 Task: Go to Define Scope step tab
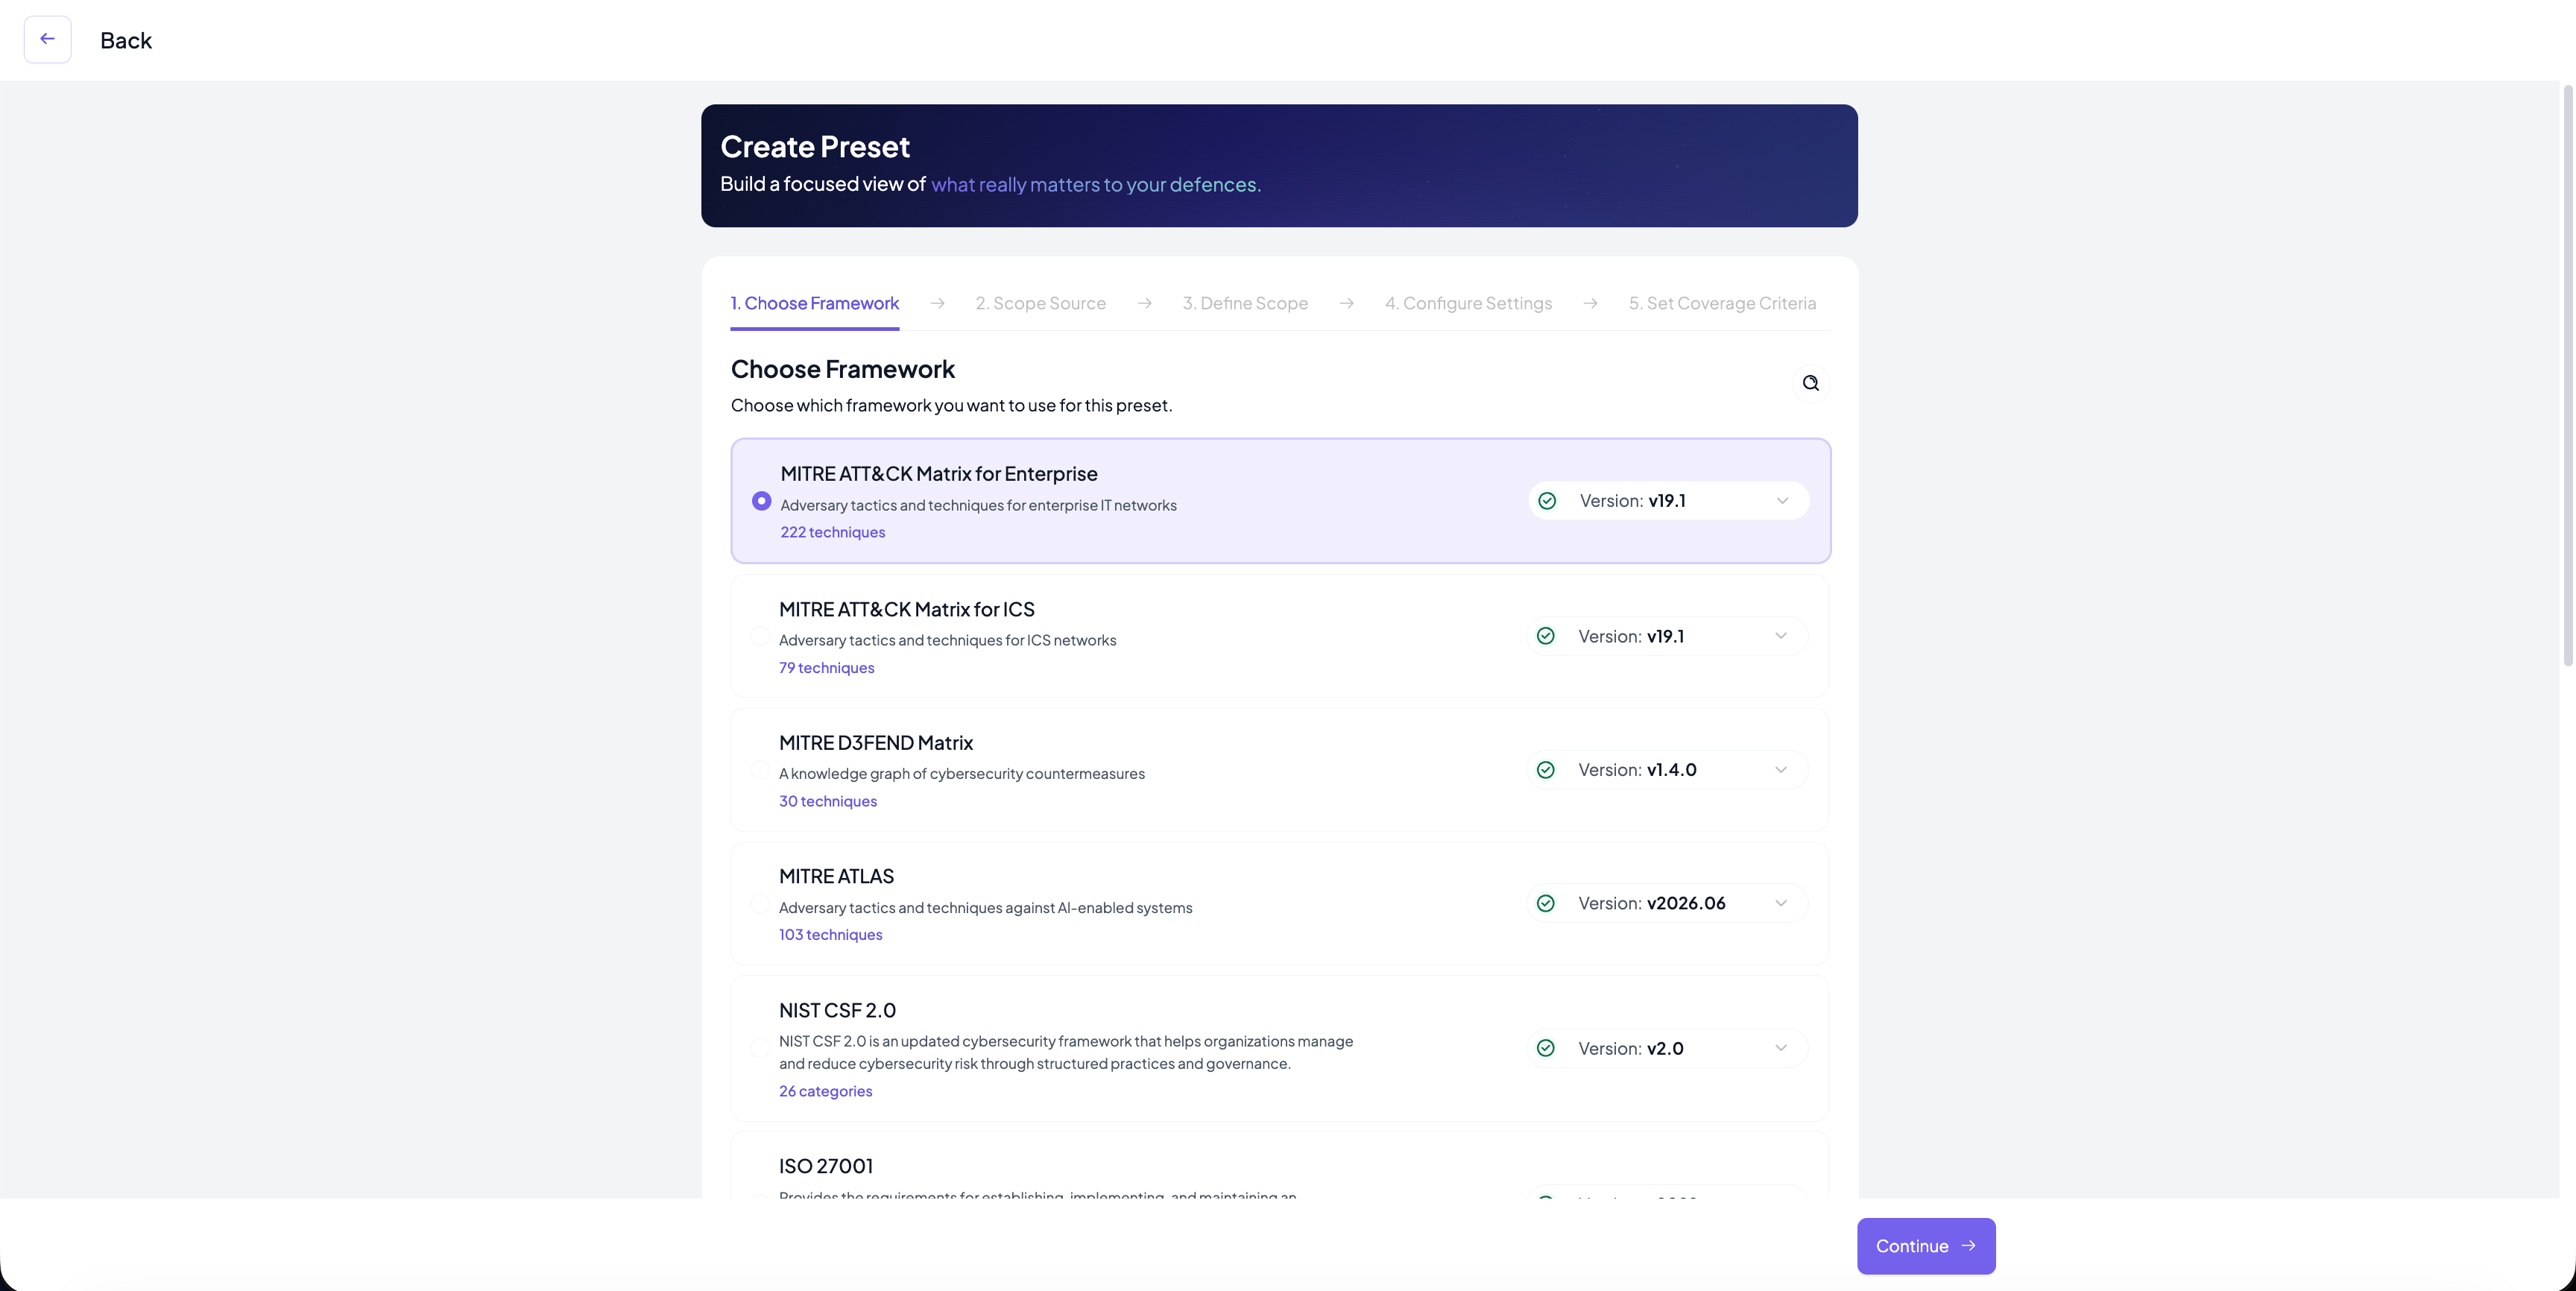click(1245, 303)
